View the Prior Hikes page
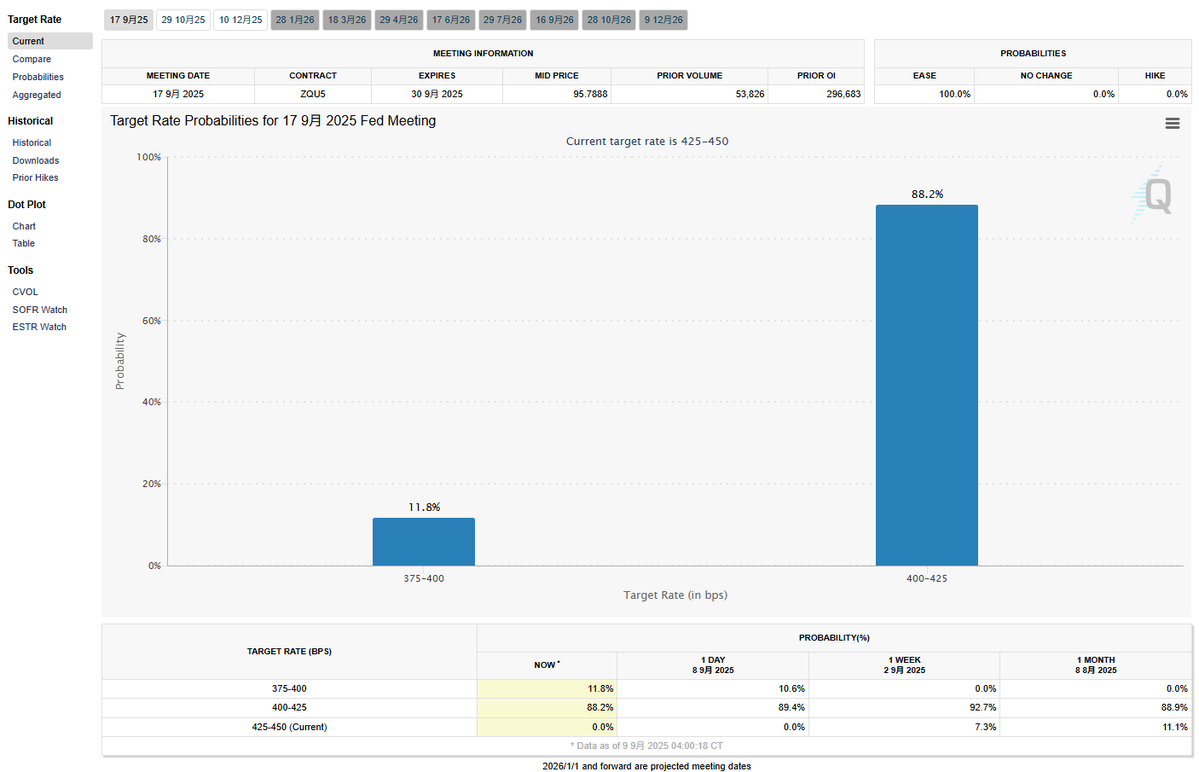The height and width of the screenshot is (772, 1199). [35, 177]
